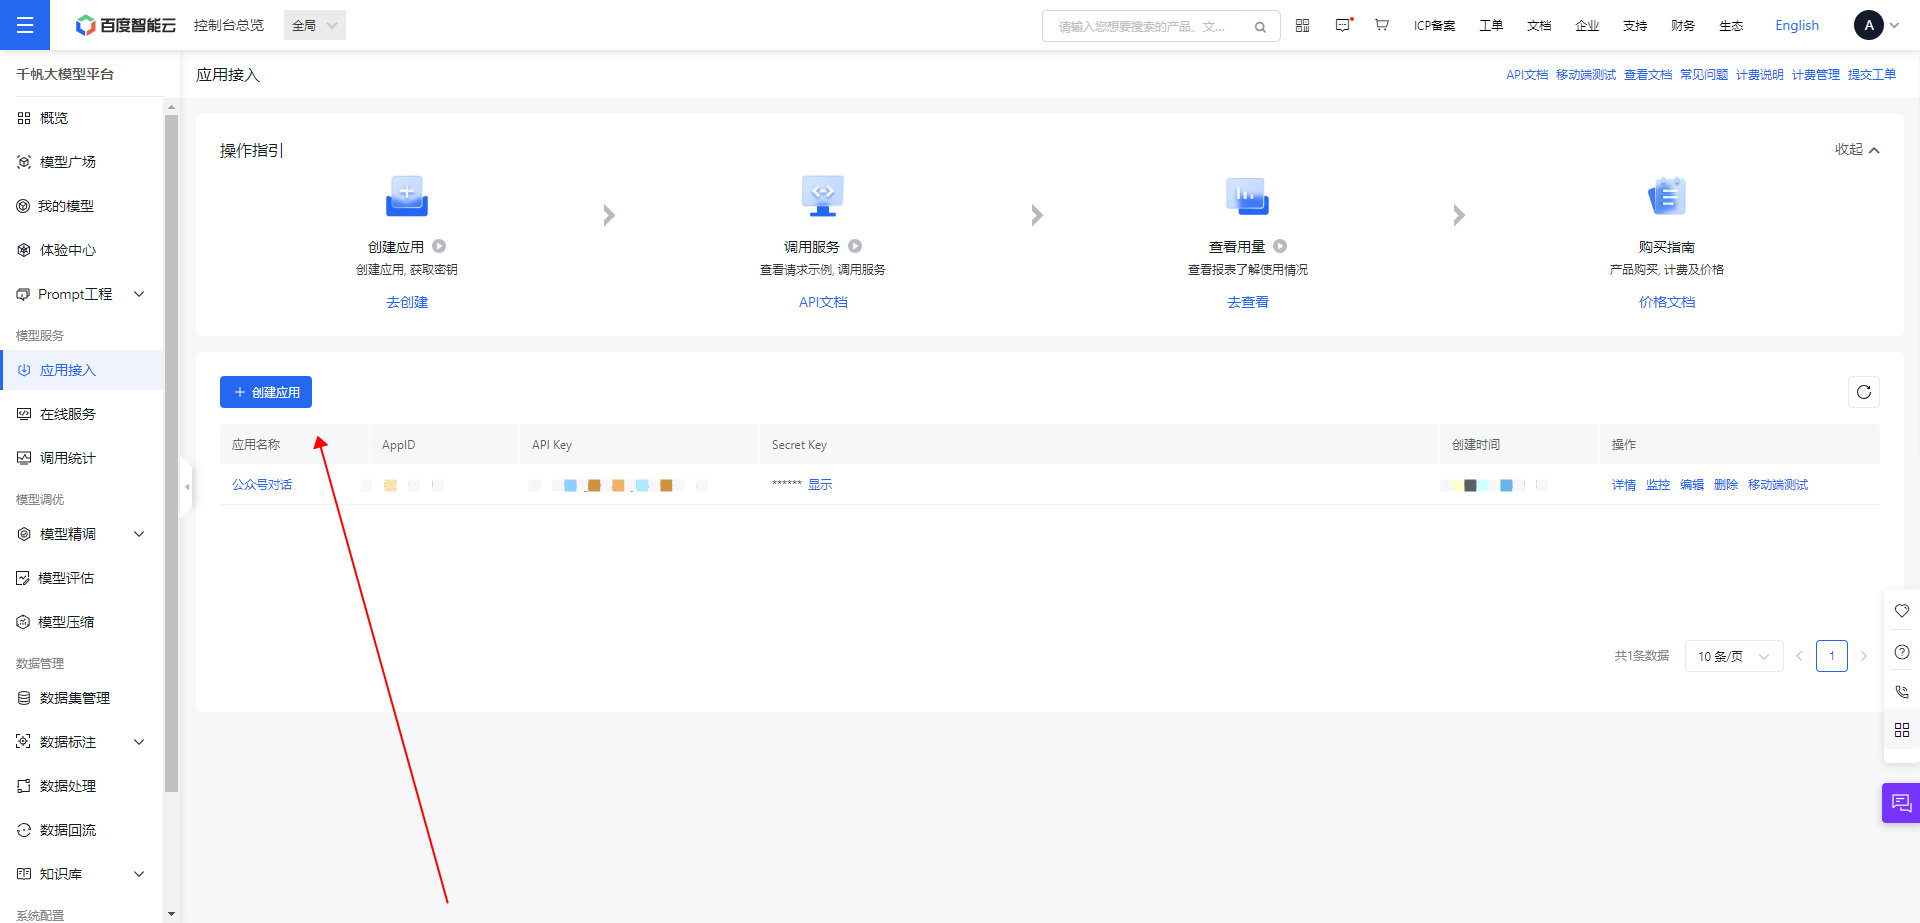Open the 价格文档 link
Viewport: 1920px width, 923px height.
[x=1667, y=302]
